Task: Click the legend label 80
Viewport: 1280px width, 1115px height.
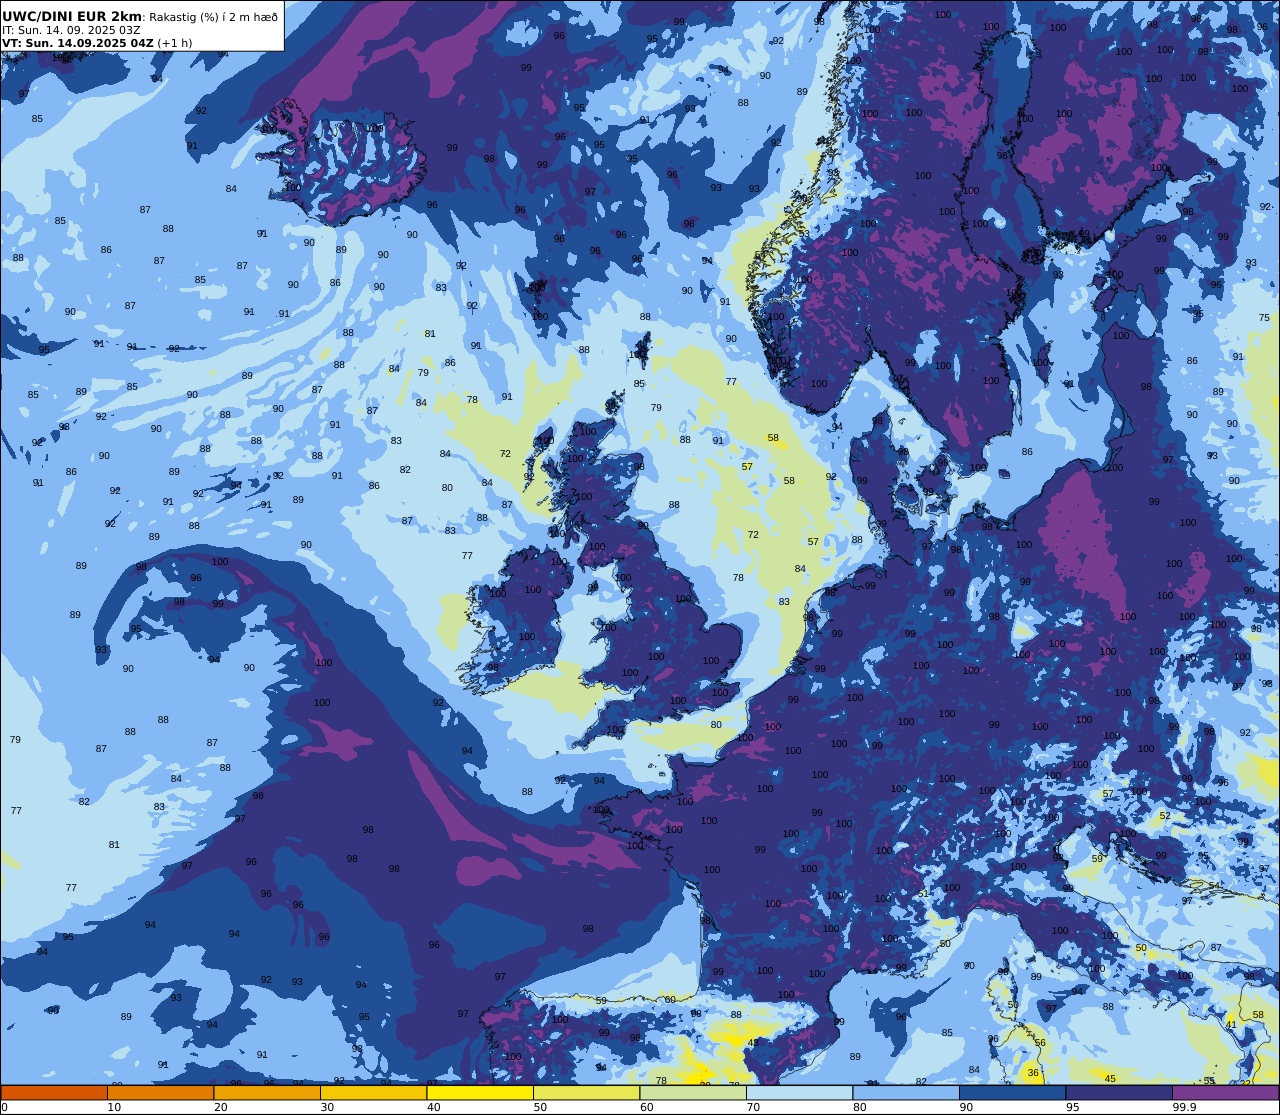Action: pyautogui.click(x=859, y=1107)
